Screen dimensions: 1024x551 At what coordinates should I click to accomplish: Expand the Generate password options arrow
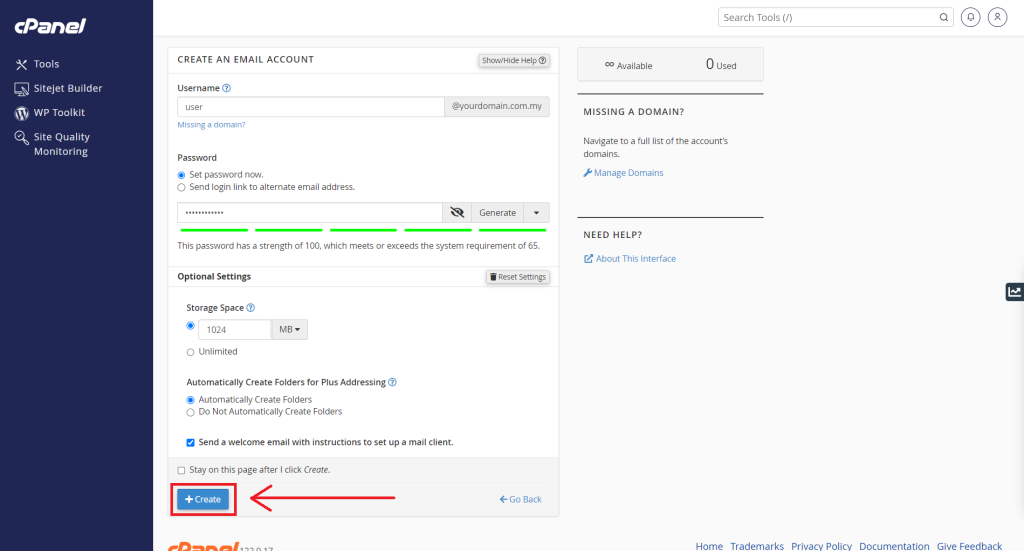pos(536,213)
